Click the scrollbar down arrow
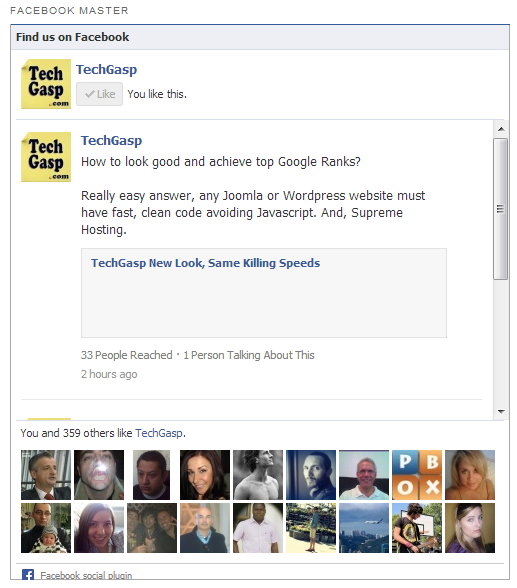 (501, 411)
